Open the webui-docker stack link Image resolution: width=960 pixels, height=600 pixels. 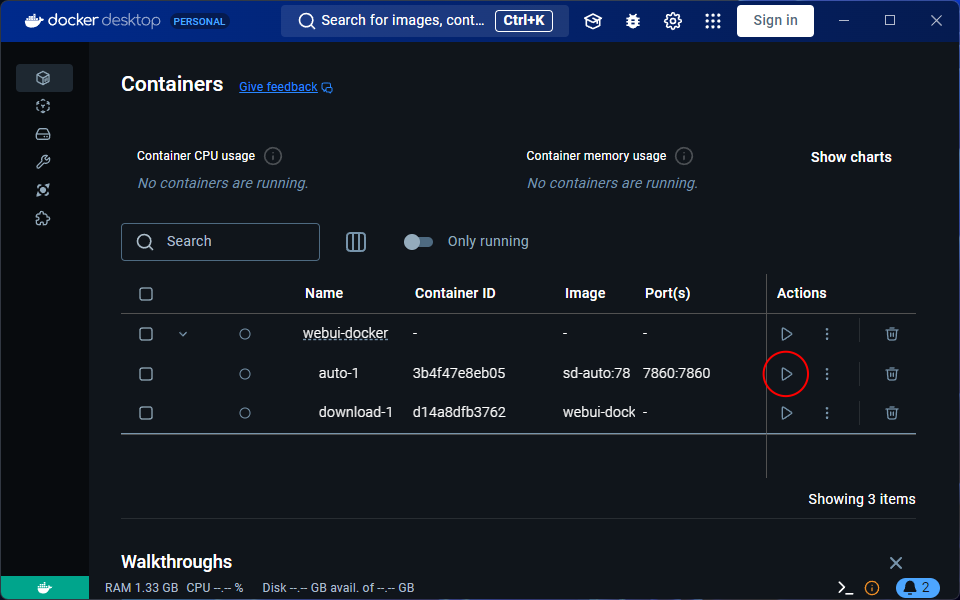pos(345,333)
